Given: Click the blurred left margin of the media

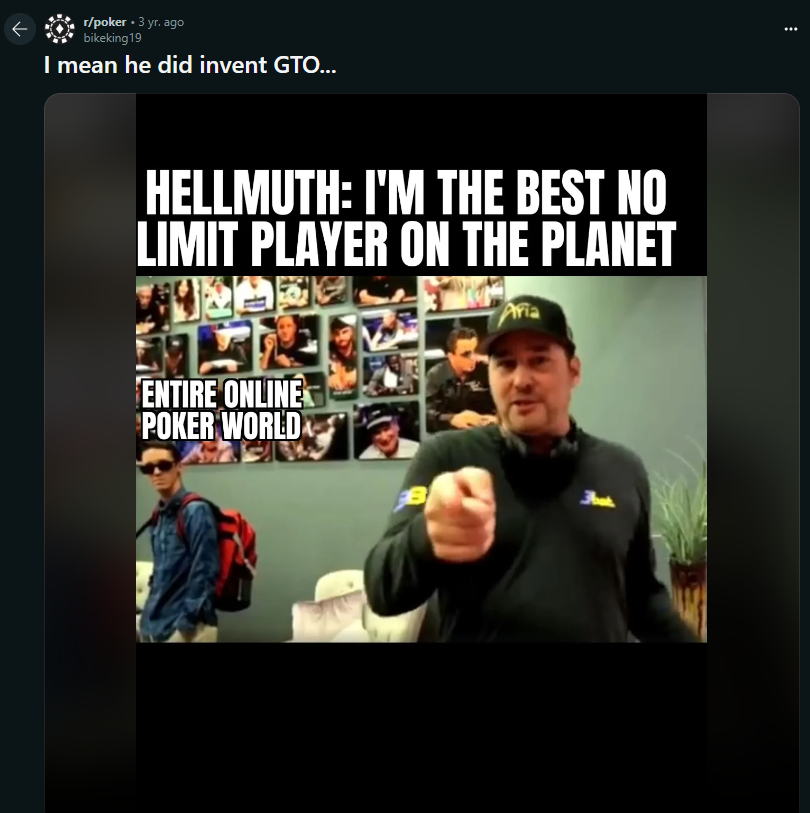Looking at the screenshot, I should point(90,450).
